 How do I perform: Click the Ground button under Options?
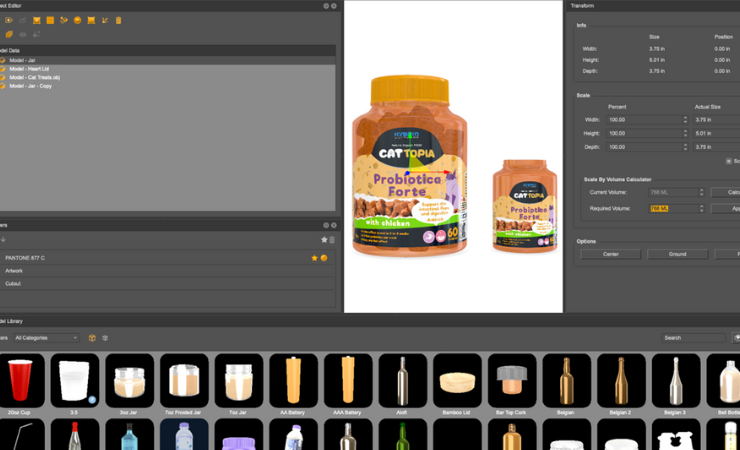677,254
